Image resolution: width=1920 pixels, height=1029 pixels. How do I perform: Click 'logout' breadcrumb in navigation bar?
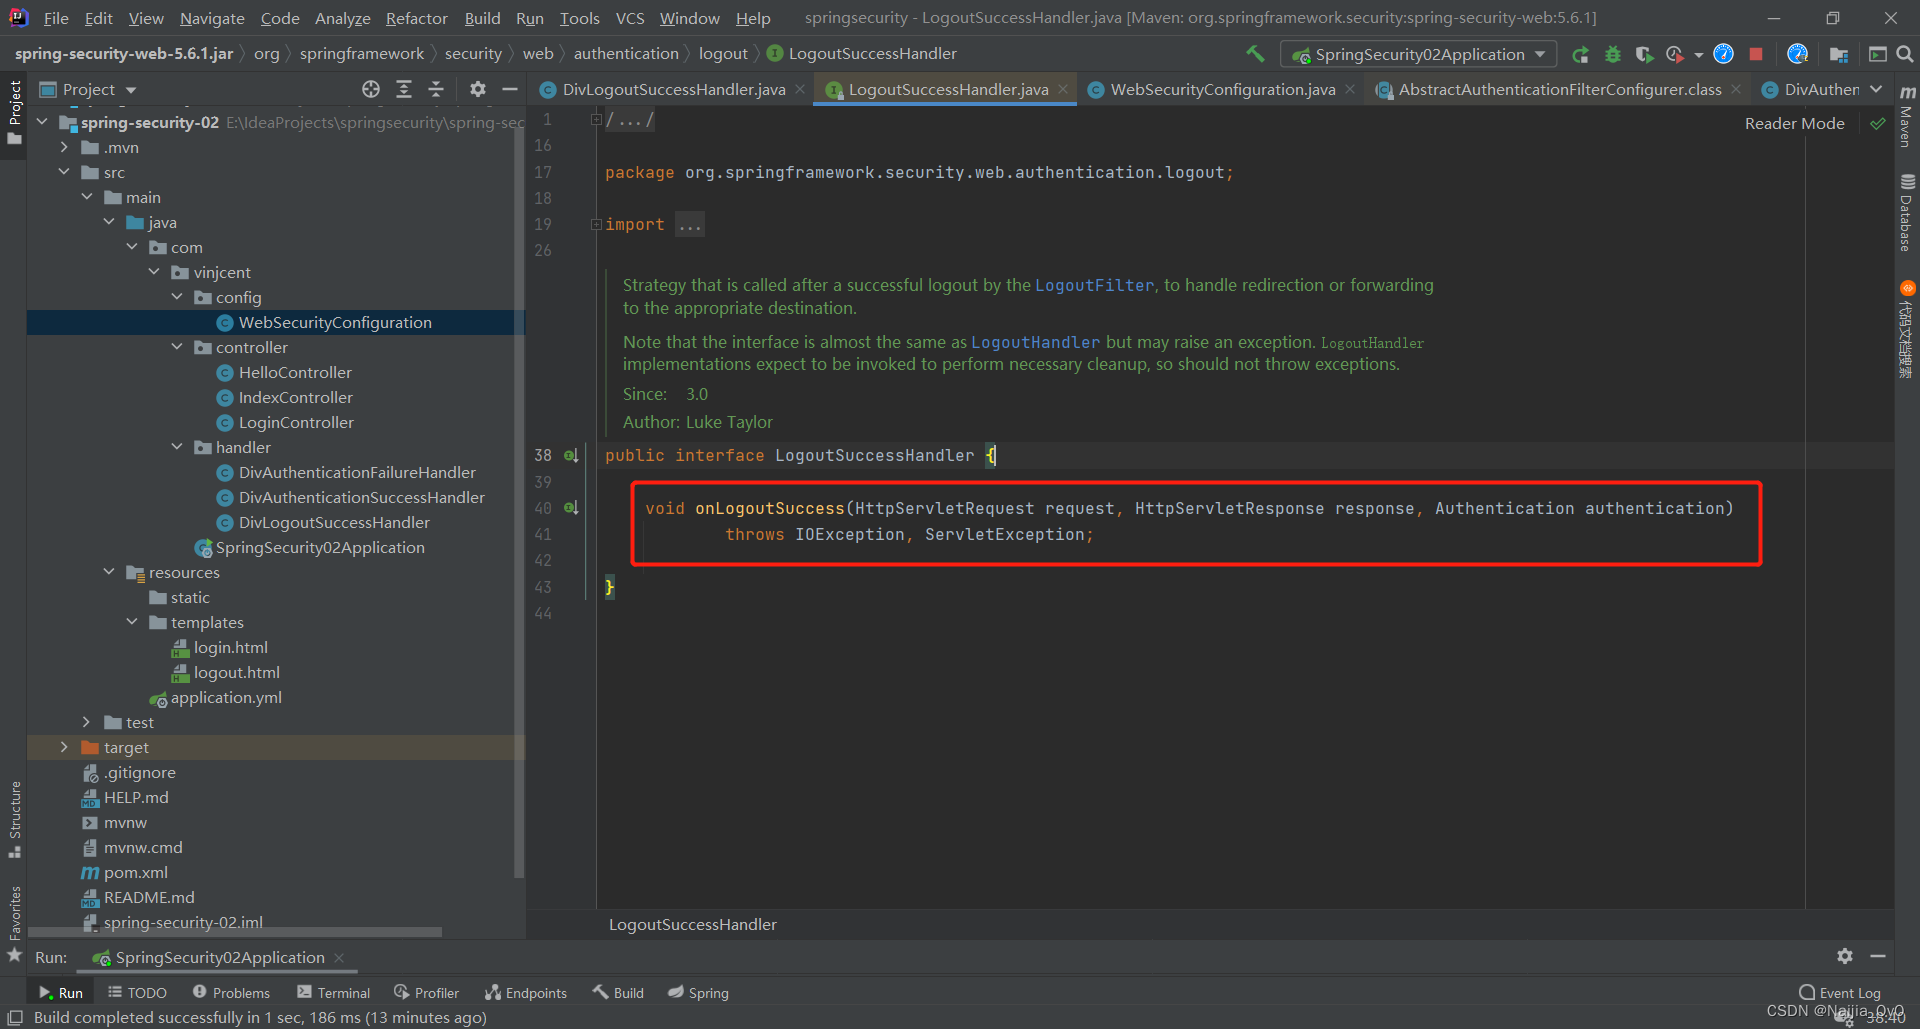[723, 54]
